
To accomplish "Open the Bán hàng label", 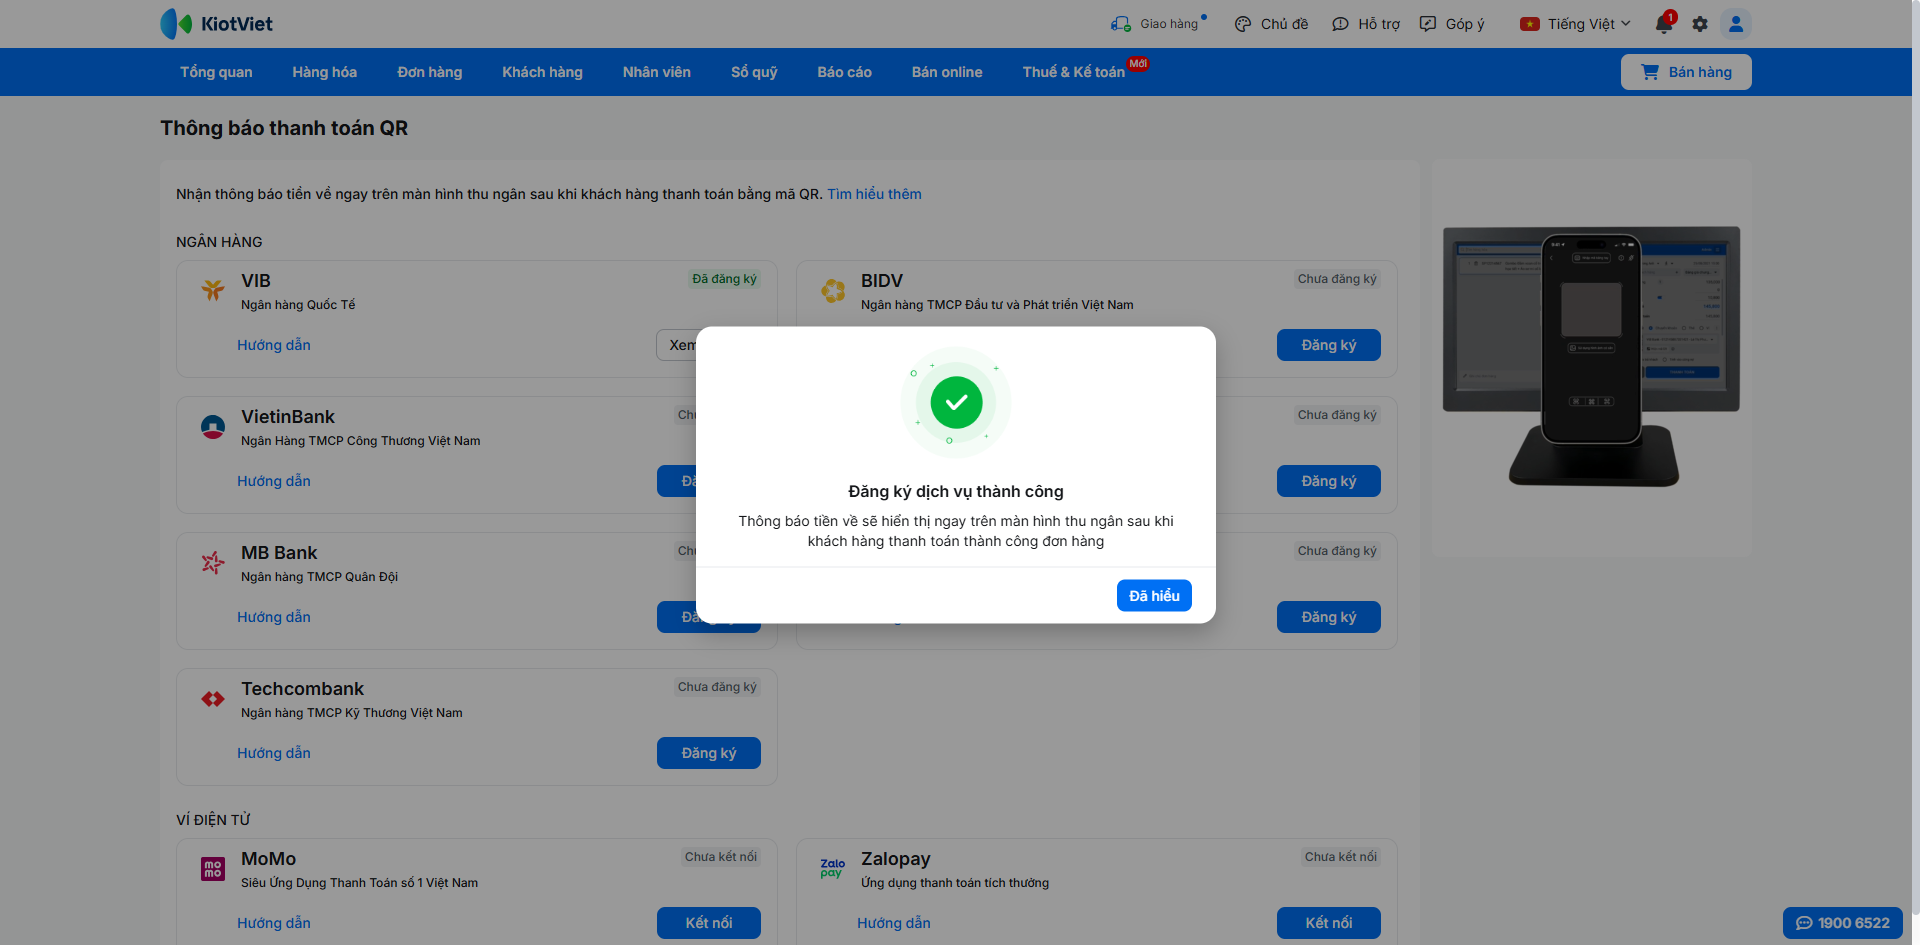I will click(1700, 72).
